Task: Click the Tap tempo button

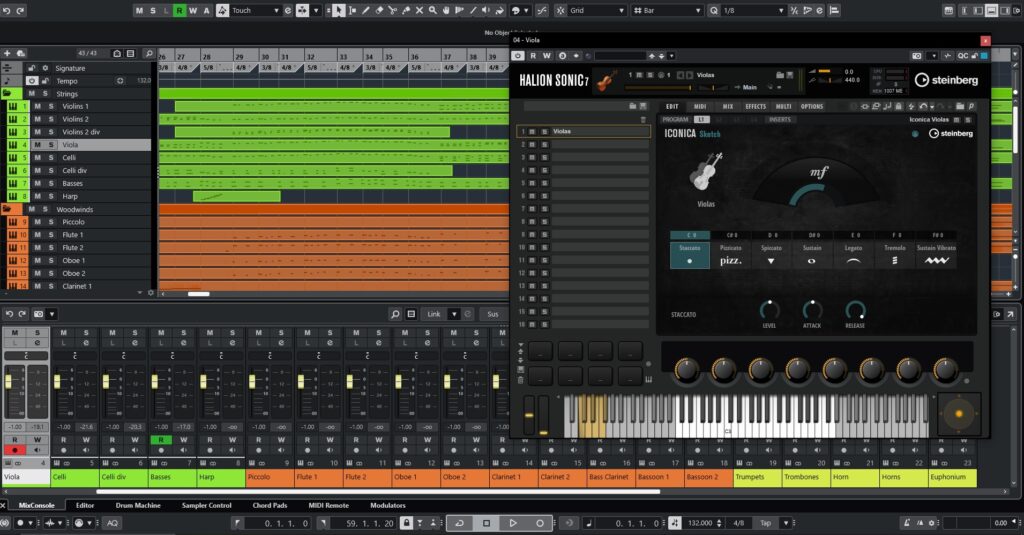Action: pos(765,523)
